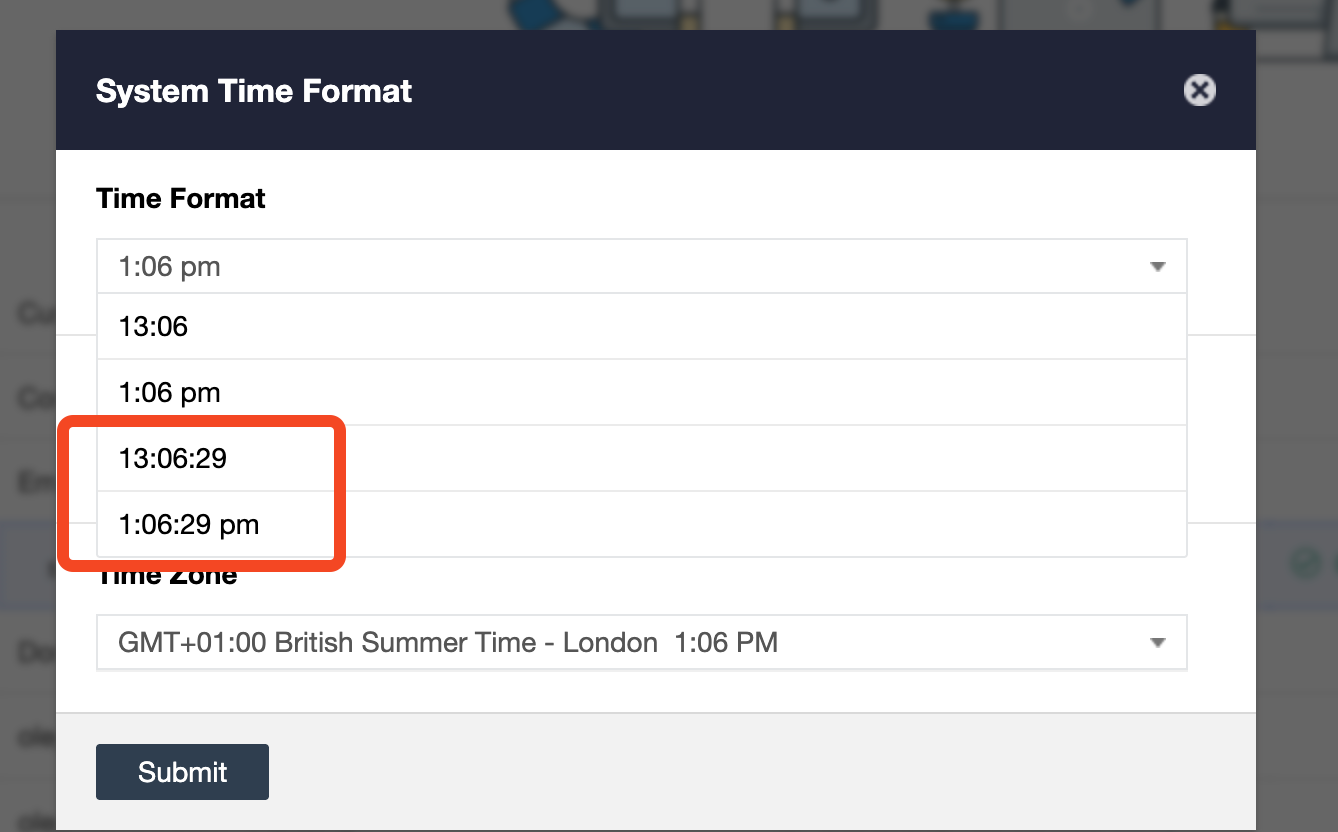Expand the Time Zone dropdown arrow
Screen dimensions: 1338x832
(x=1158, y=642)
